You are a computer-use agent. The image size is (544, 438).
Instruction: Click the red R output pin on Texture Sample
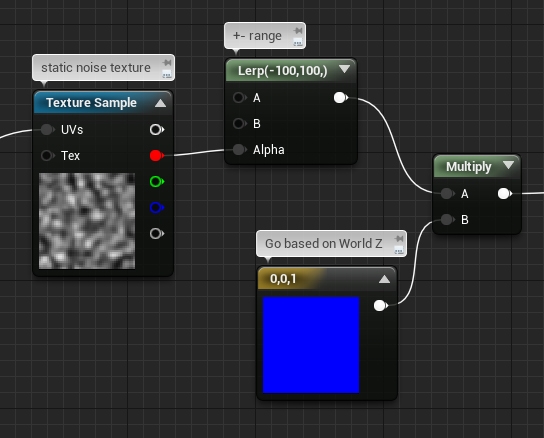click(156, 155)
